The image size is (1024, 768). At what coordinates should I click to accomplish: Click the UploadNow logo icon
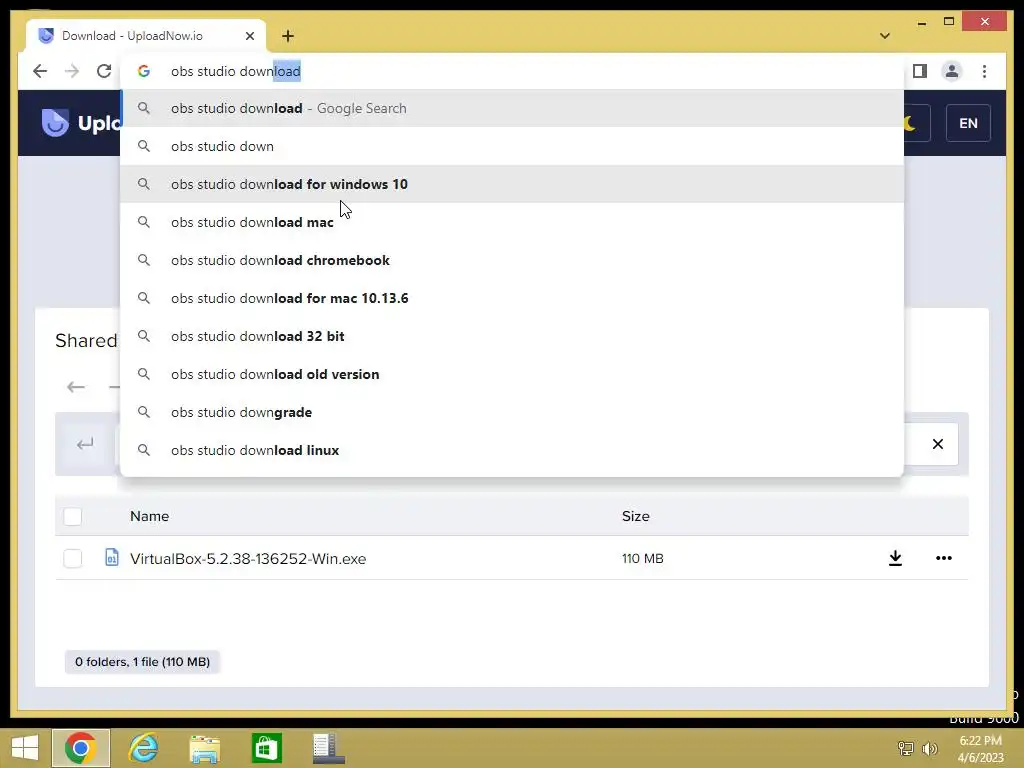pos(55,122)
